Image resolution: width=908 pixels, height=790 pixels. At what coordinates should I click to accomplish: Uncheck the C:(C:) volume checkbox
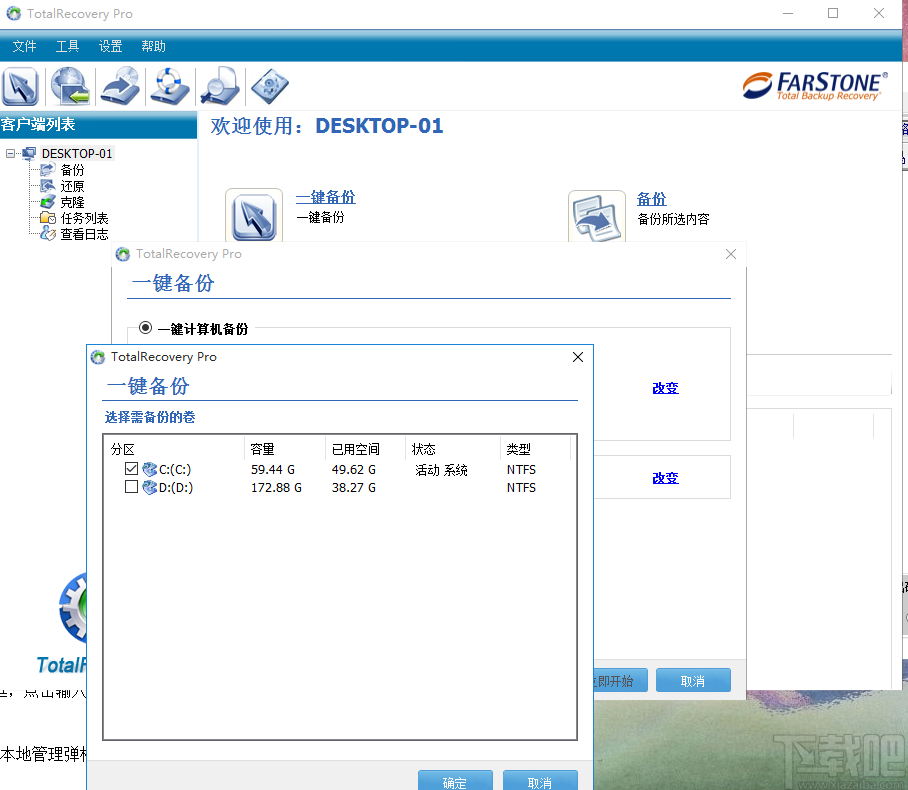(x=131, y=469)
